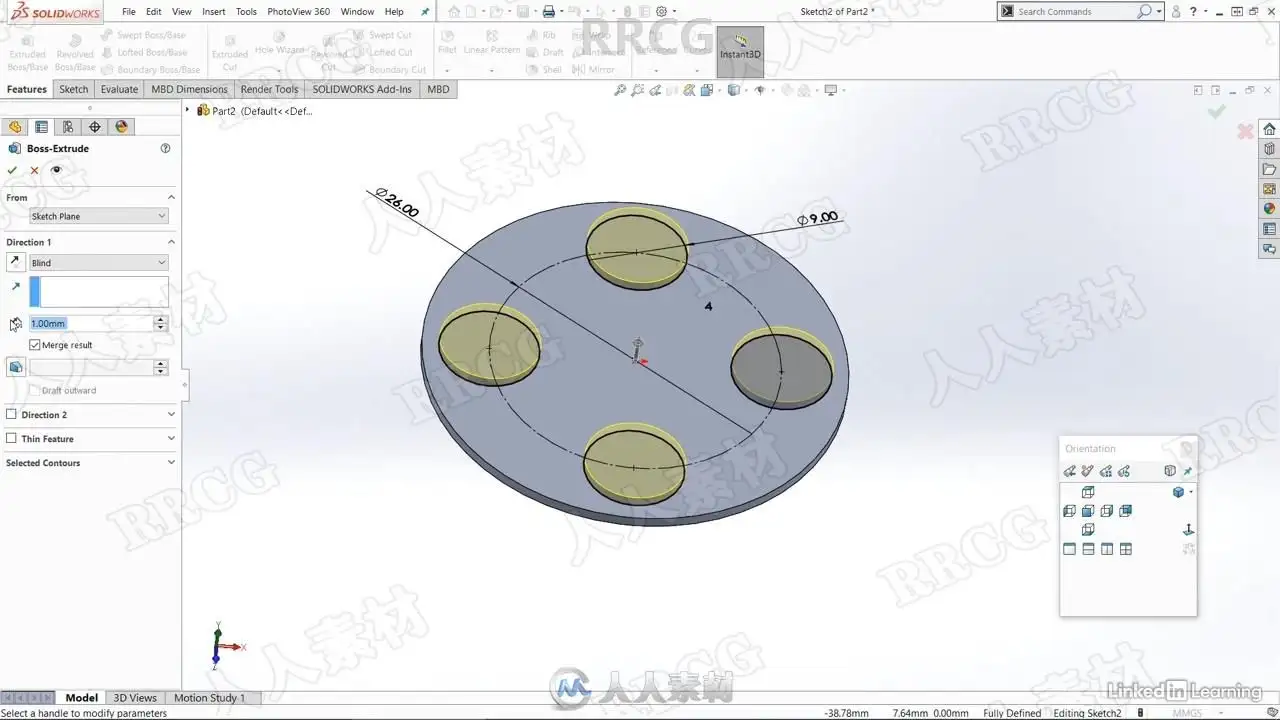Select the four view layout icon

pos(1126,549)
